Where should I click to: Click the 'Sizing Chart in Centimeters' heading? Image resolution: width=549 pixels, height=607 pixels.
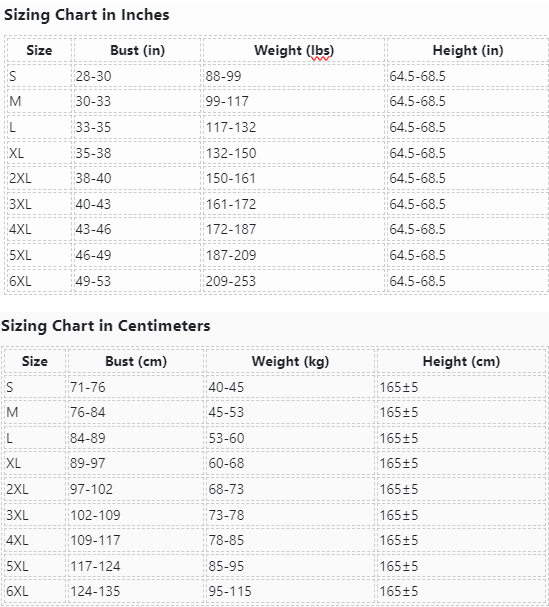pos(106,326)
